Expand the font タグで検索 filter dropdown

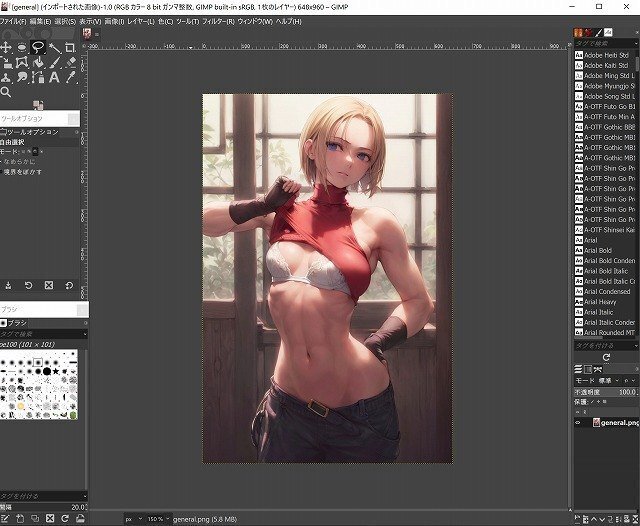pyautogui.click(x=636, y=43)
